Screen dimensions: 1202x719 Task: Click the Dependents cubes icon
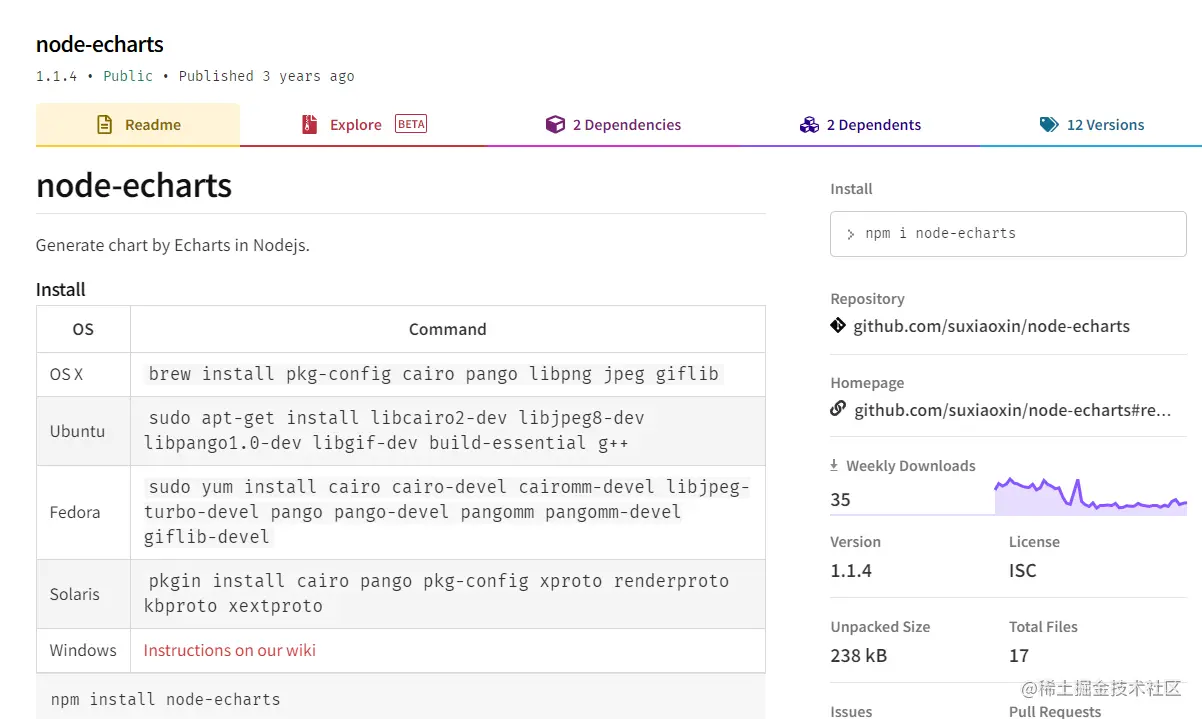click(809, 125)
